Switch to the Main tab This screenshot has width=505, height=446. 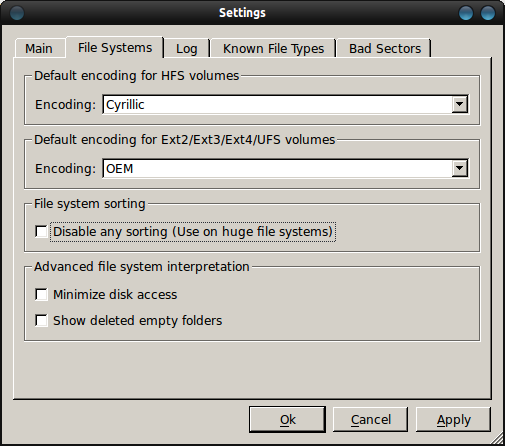click(39, 49)
